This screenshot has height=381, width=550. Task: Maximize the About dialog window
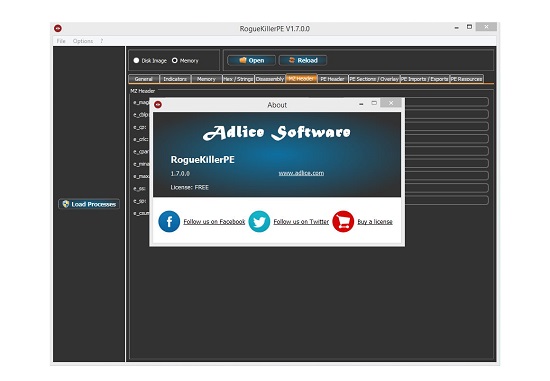coord(374,103)
